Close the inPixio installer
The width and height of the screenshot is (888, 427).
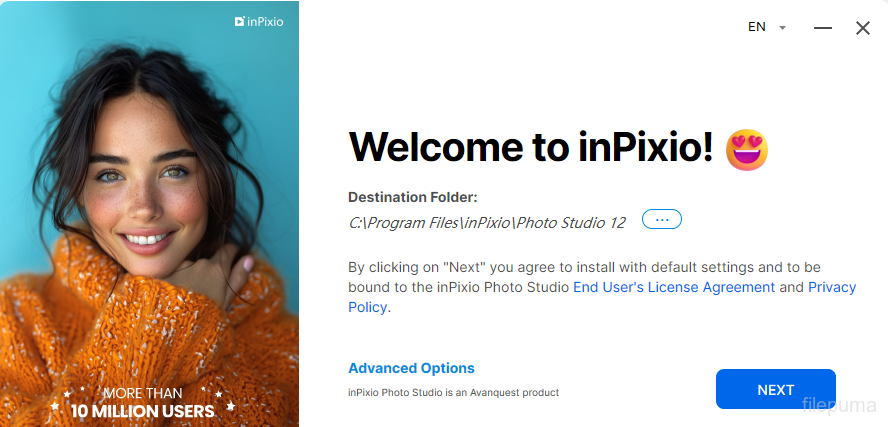[863, 28]
